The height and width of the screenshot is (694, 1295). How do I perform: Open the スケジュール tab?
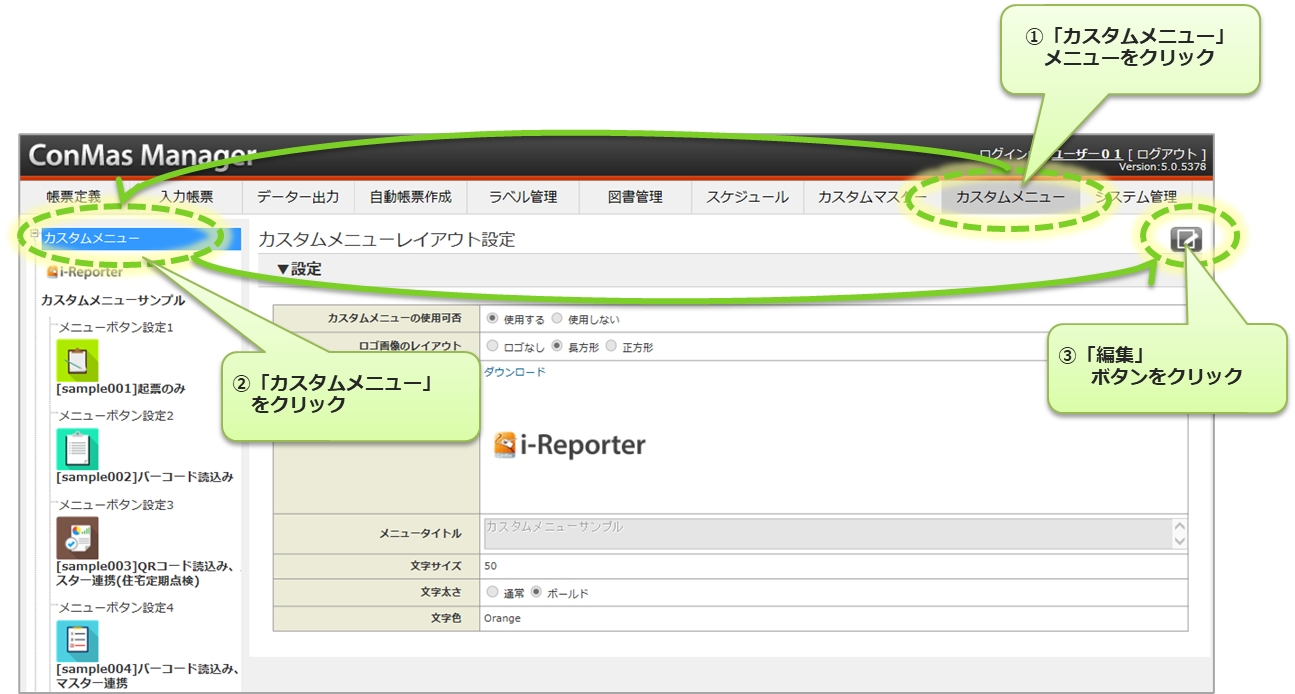click(747, 197)
